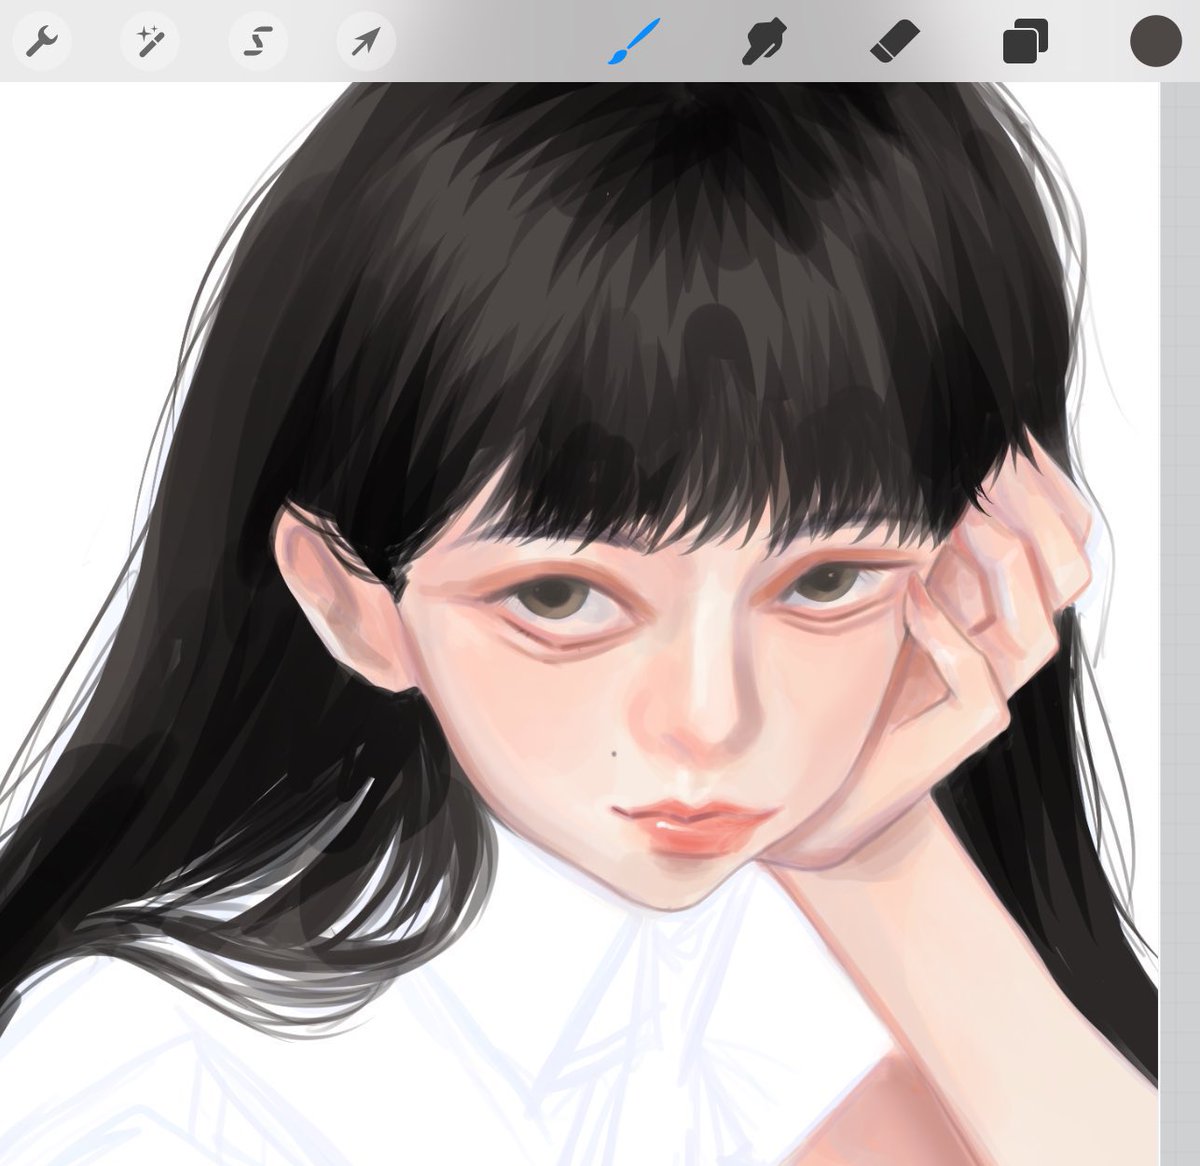Tap the portrait canvas artwork
The height and width of the screenshot is (1166, 1200).
(579, 624)
